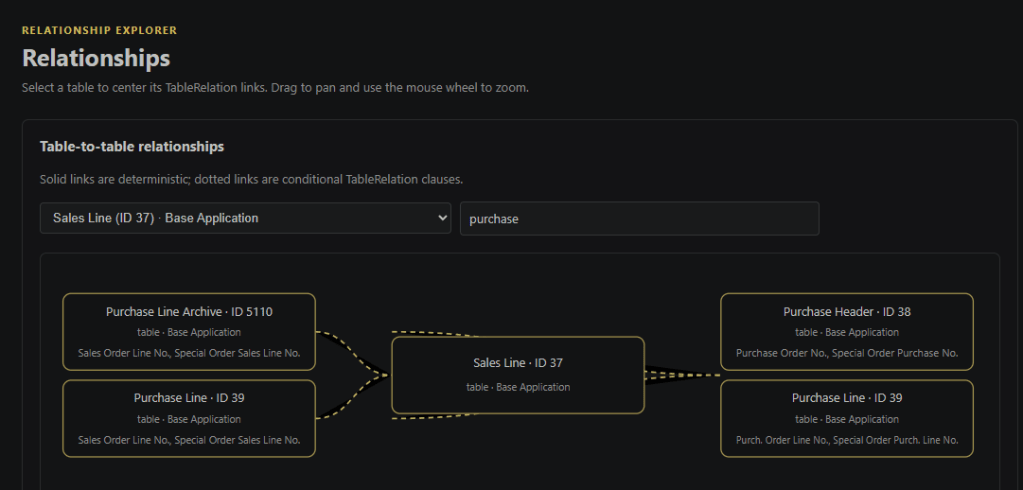This screenshot has height=490, width=1023.
Task: Select the Purchase Header · ID 38 node
Action: (x=847, y=331)
